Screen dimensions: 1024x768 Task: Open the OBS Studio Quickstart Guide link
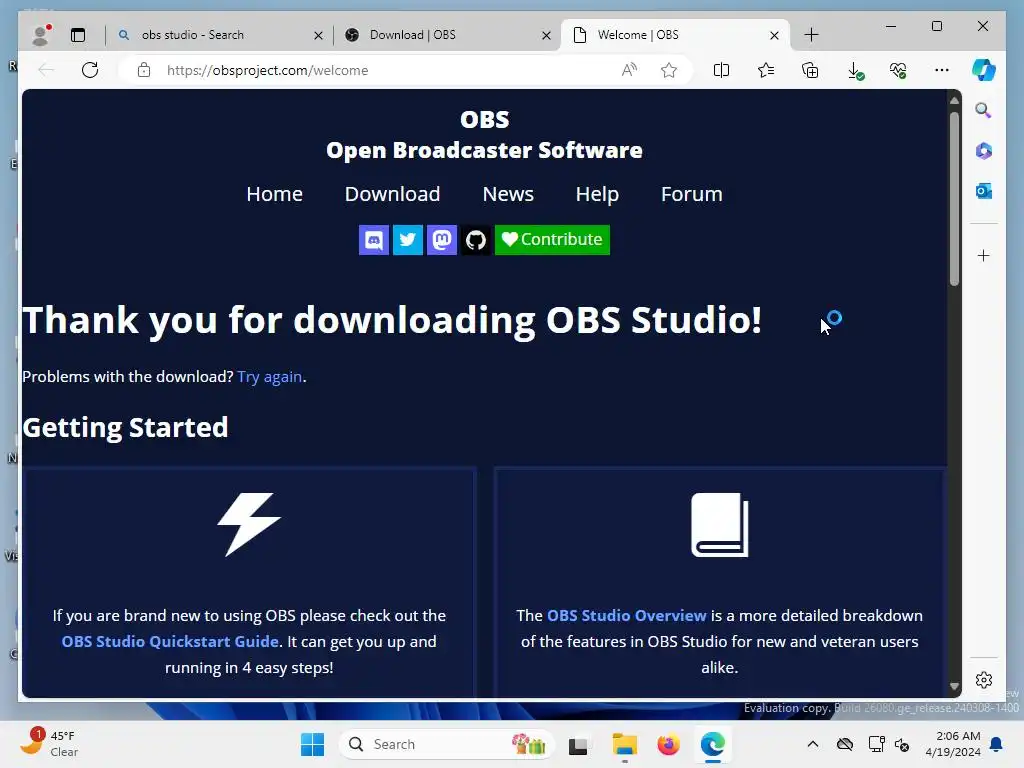pyautogui.click(x=170, y=641)
